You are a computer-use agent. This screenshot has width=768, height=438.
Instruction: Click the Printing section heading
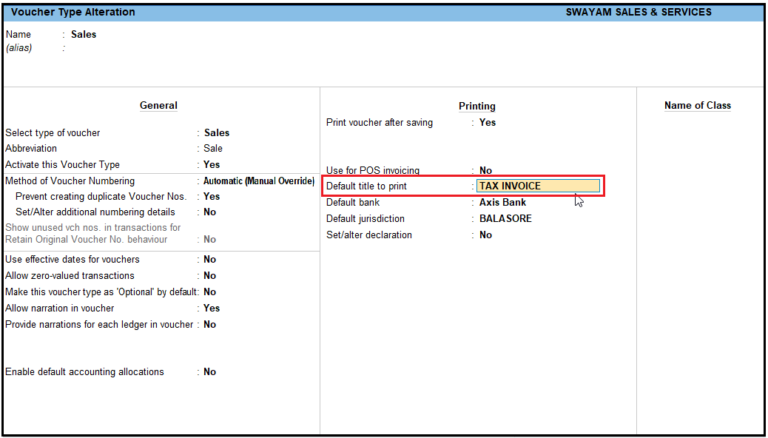(x=477, y=106)
